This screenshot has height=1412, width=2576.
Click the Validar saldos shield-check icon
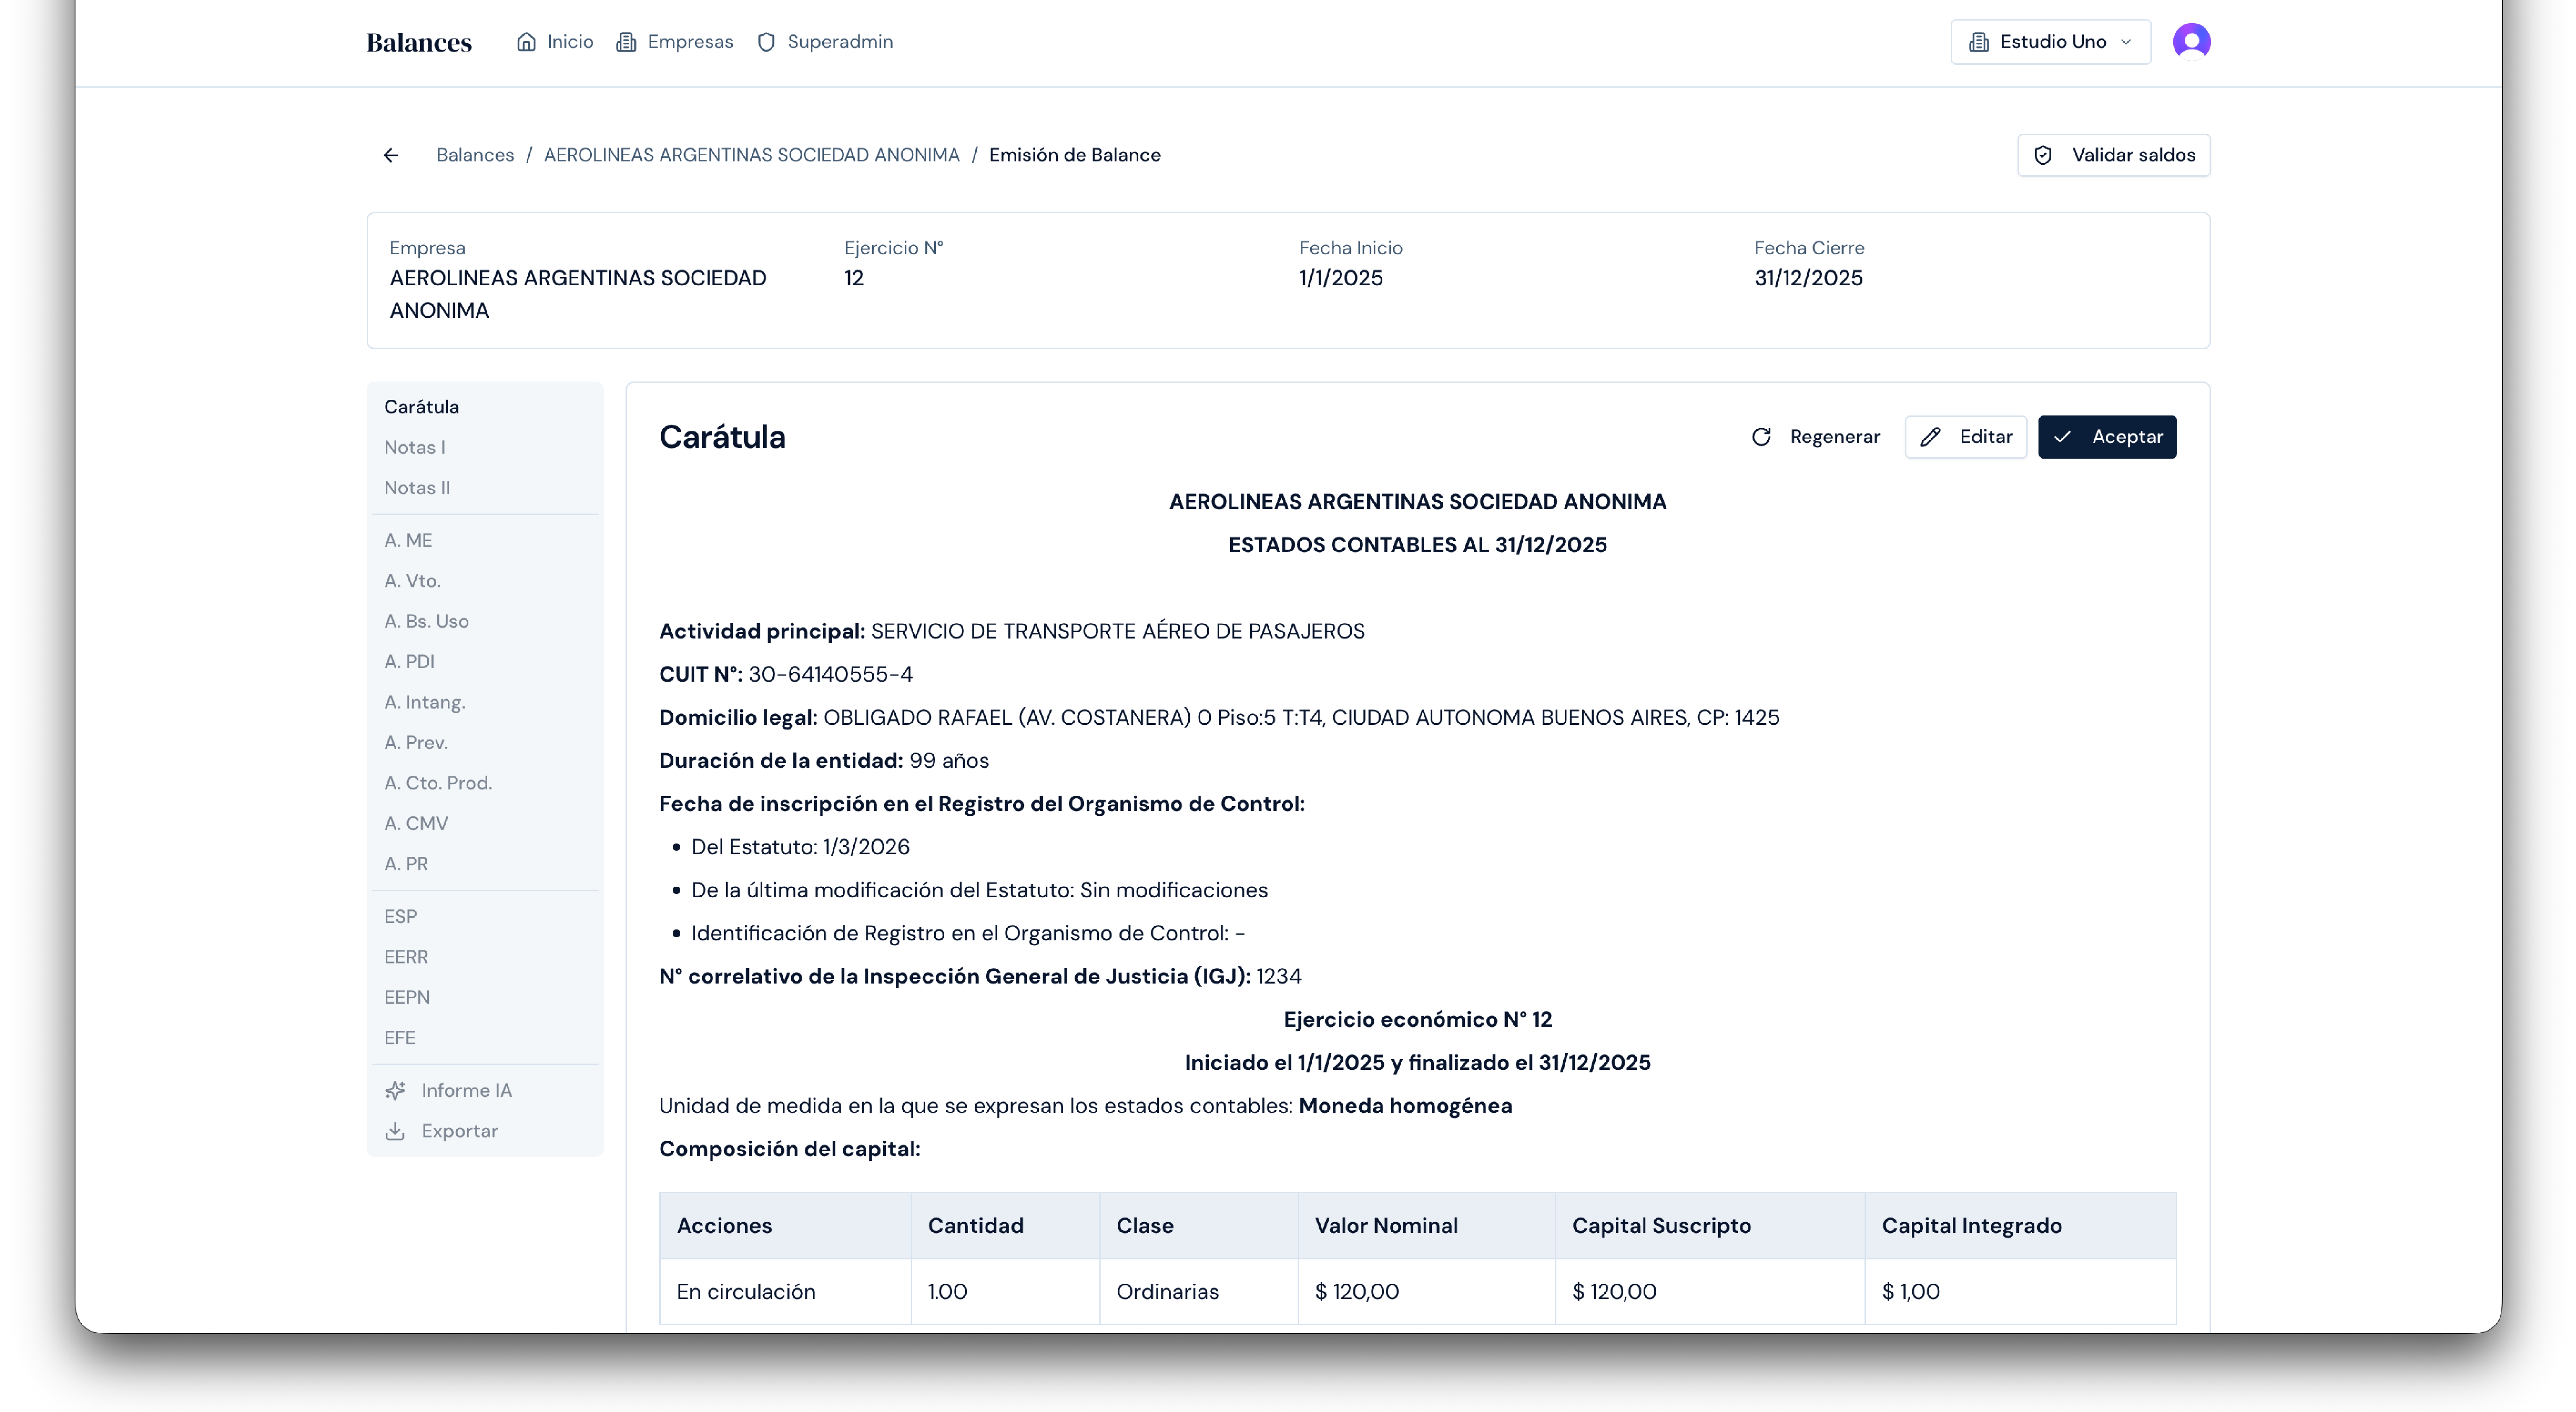pyautogui.click(x=2043, y=155)
